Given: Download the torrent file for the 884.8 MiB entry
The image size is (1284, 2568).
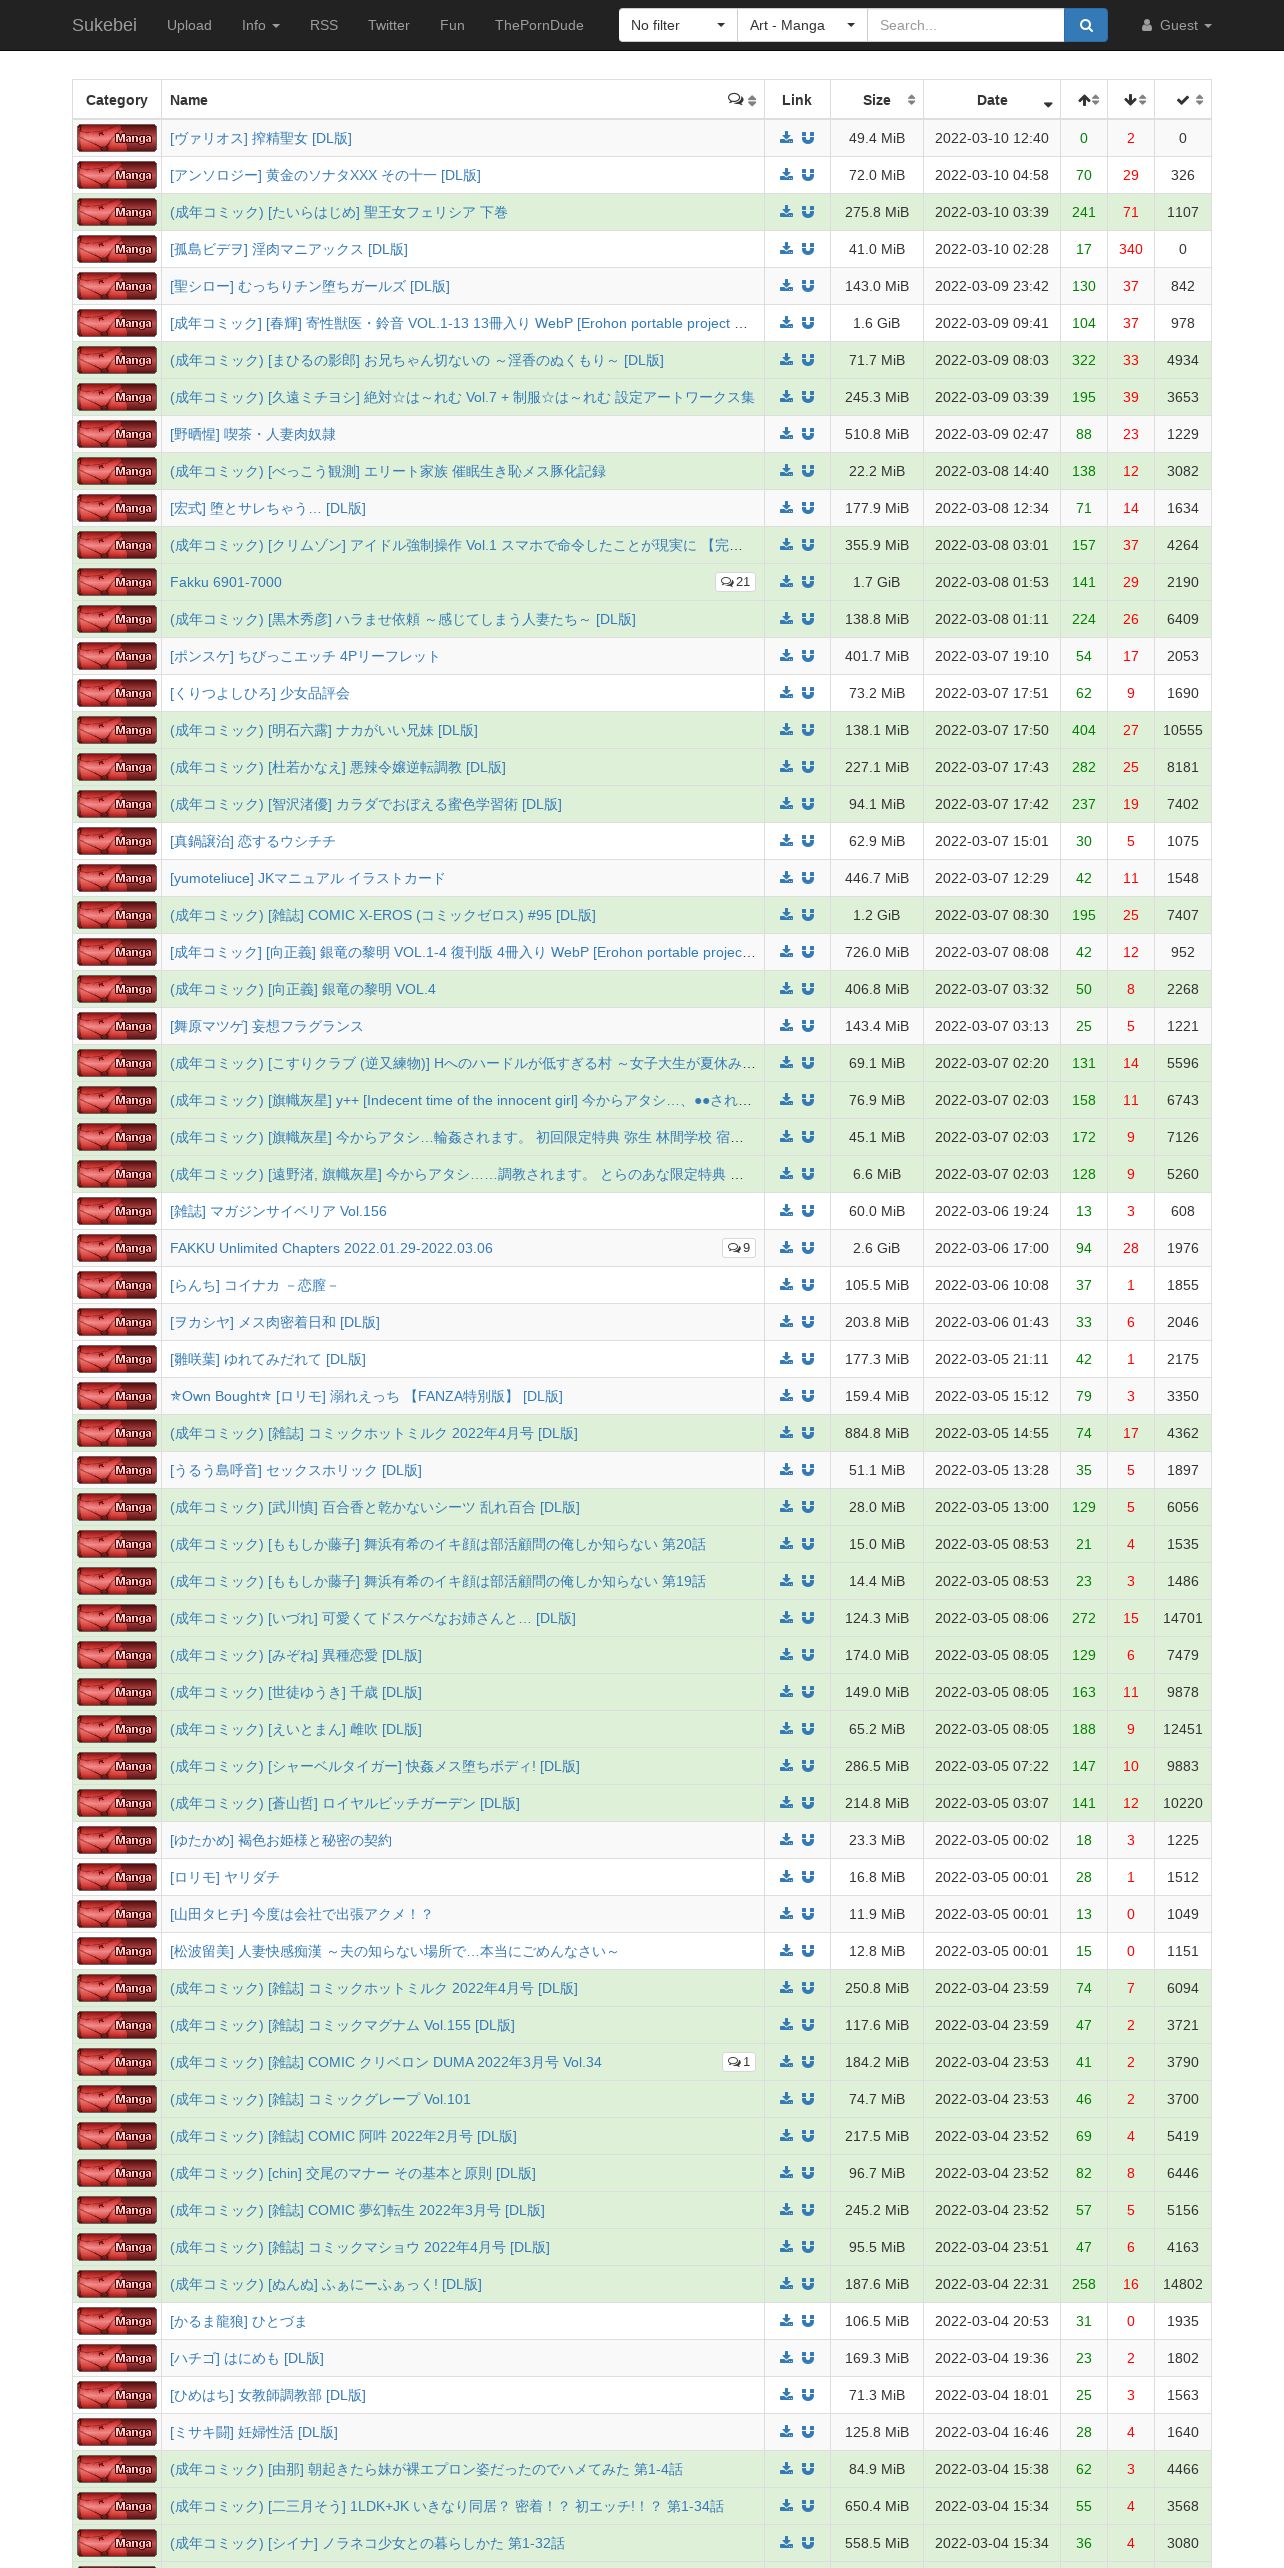Looking at the screenshot, I should [x=786, y=1433].
